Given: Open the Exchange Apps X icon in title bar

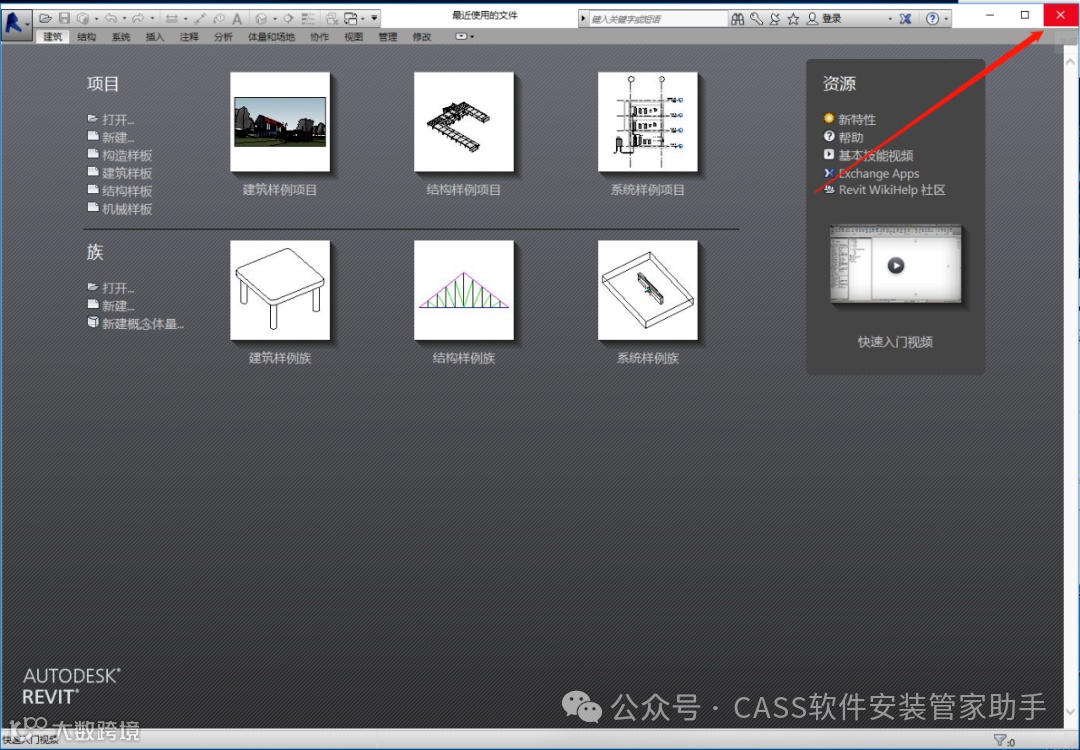Looking at the screenshot, I should [905, 19].
